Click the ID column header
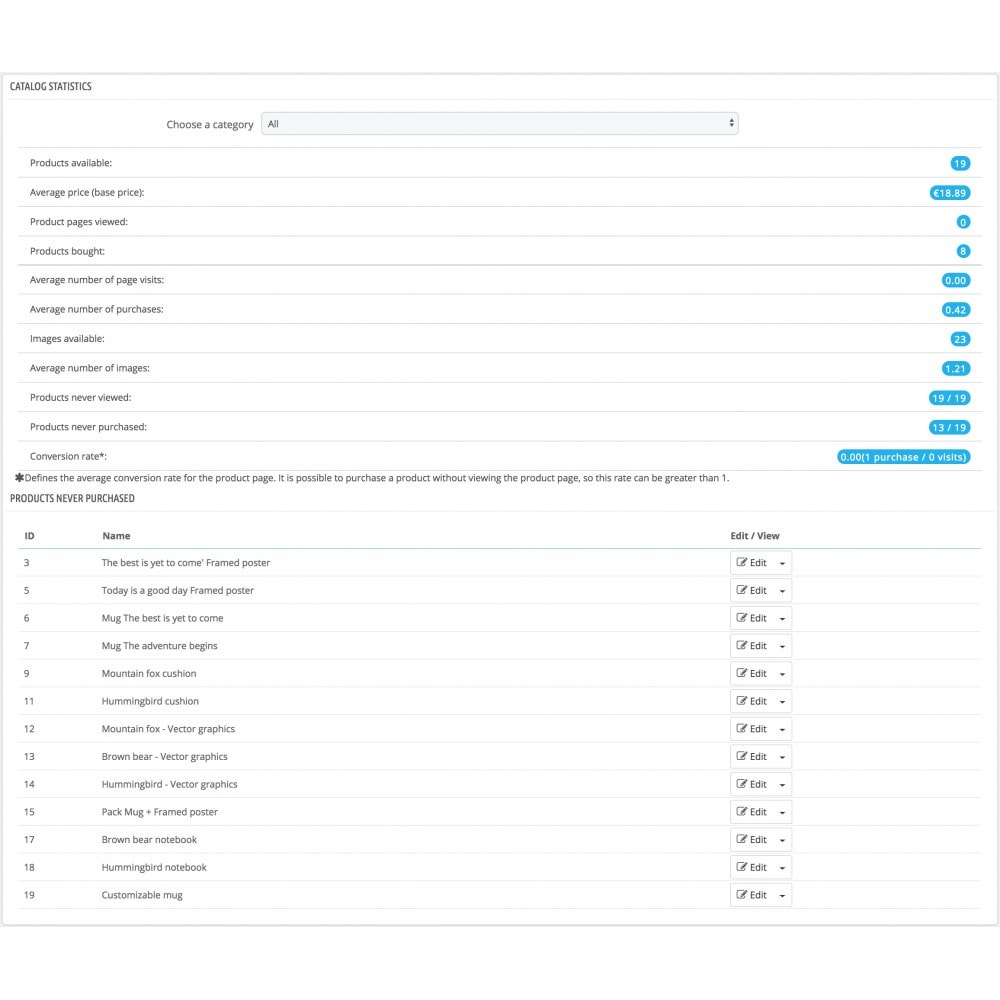The height and width of the screenshot is (1000, 1000). [29, 535]
